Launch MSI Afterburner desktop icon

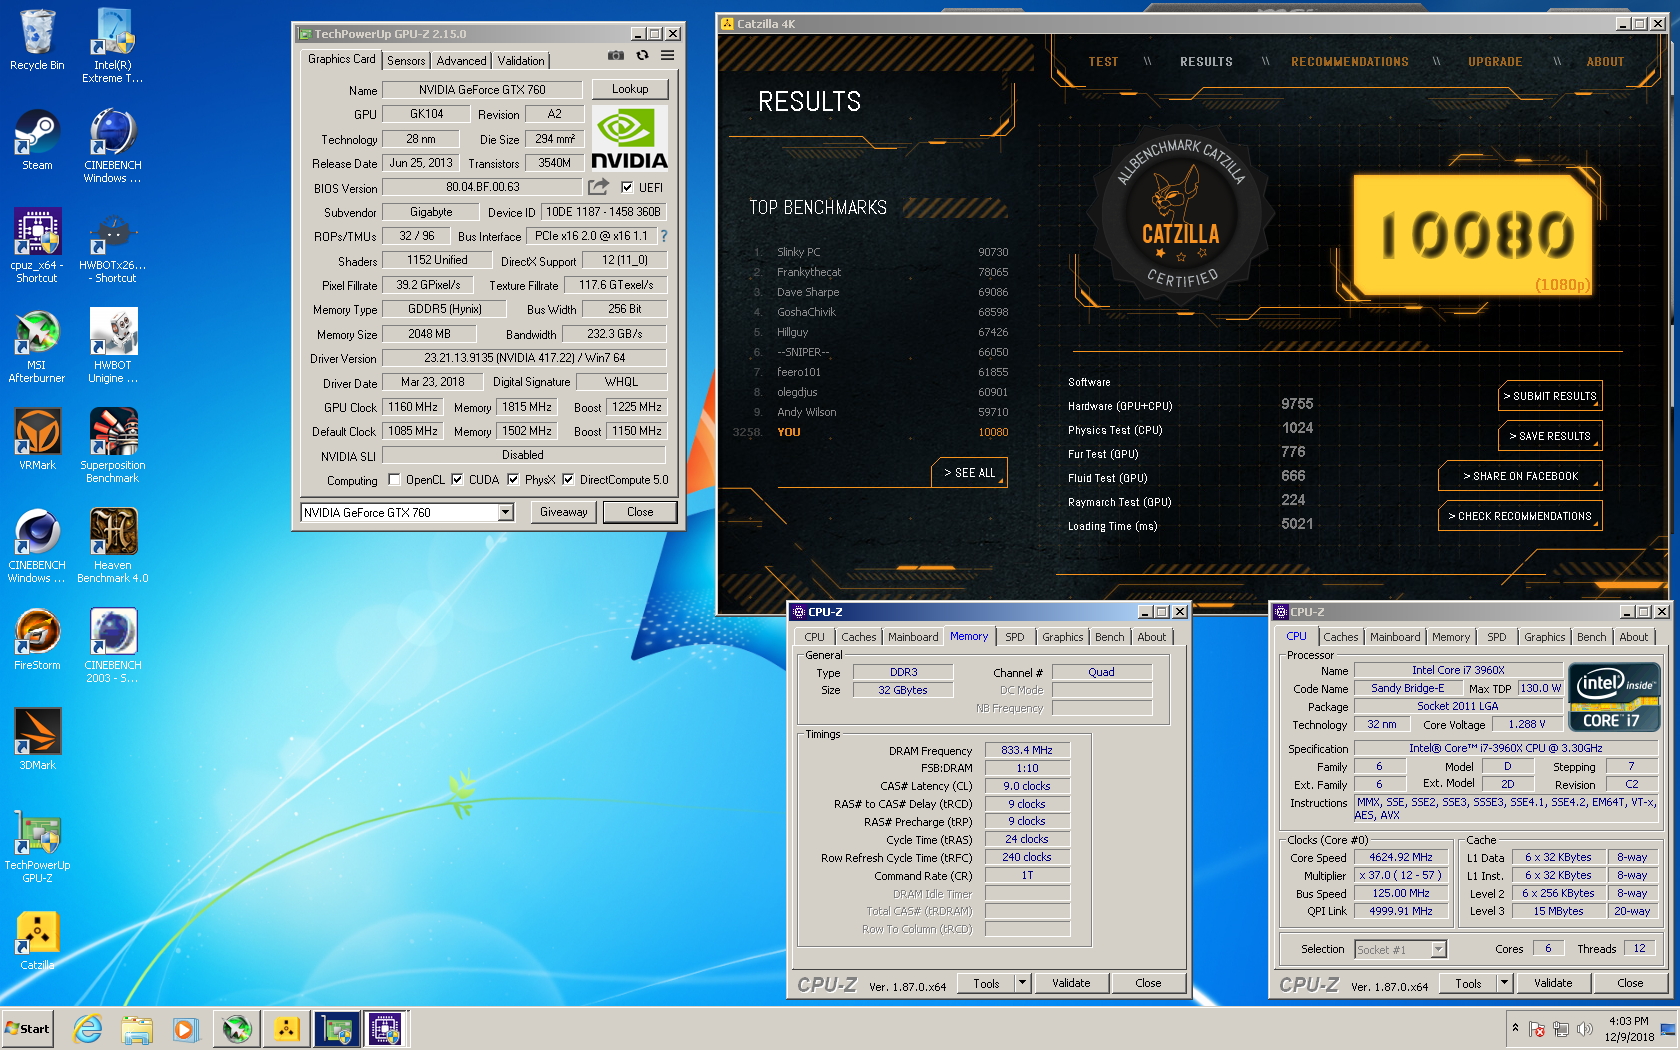[37, 346]
